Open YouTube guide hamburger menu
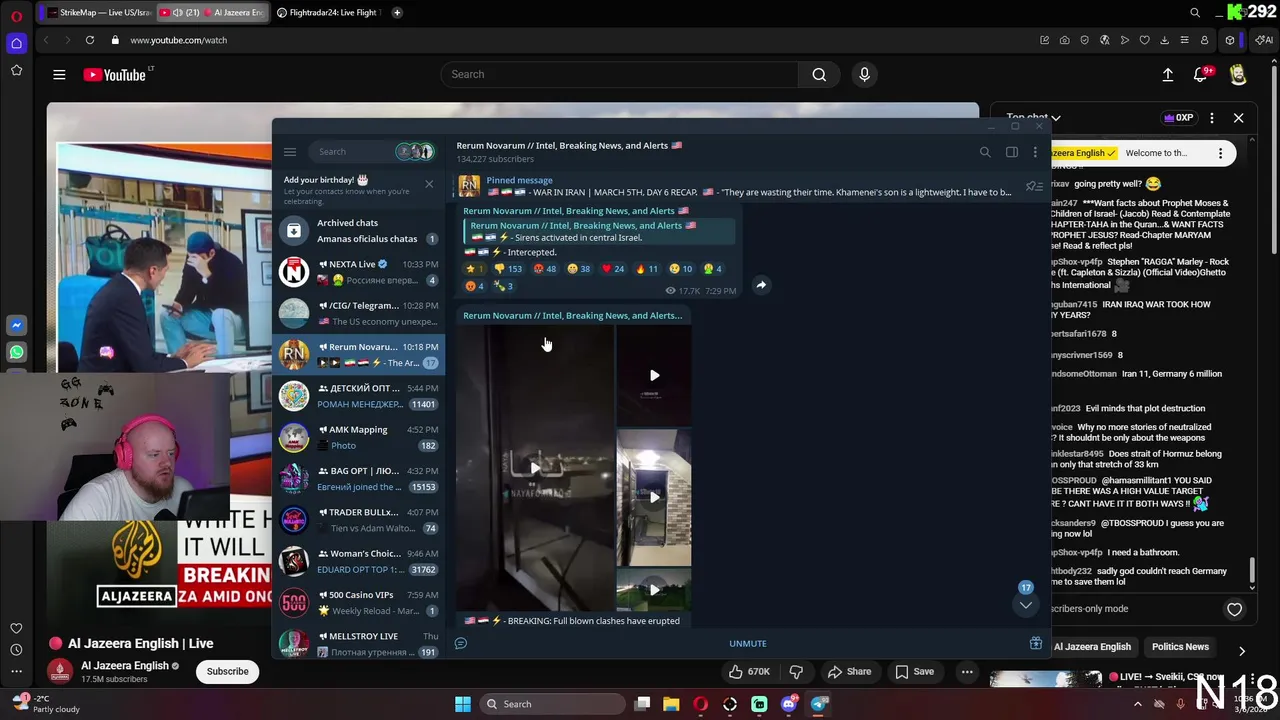Image resolution: width=1280 pixels, height=720 pixels. click(59, 74)
